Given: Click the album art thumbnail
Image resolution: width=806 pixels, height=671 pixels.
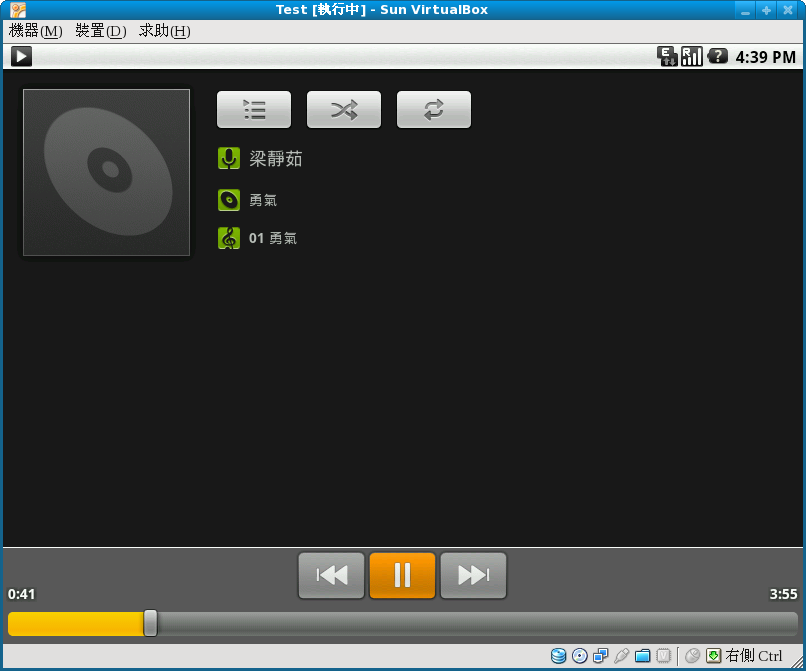Looking at the screenshot, I should (x=106, y=172).
